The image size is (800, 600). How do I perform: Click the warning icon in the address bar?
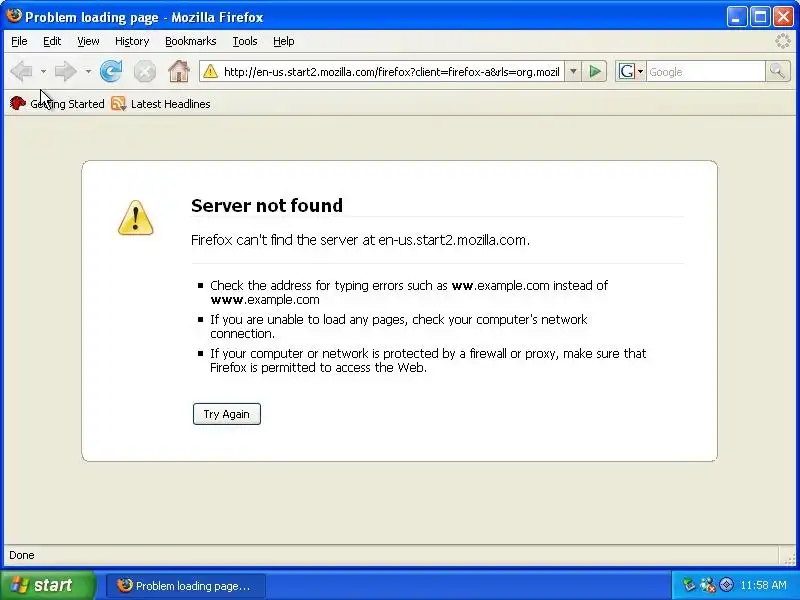[x=210, y=72]
